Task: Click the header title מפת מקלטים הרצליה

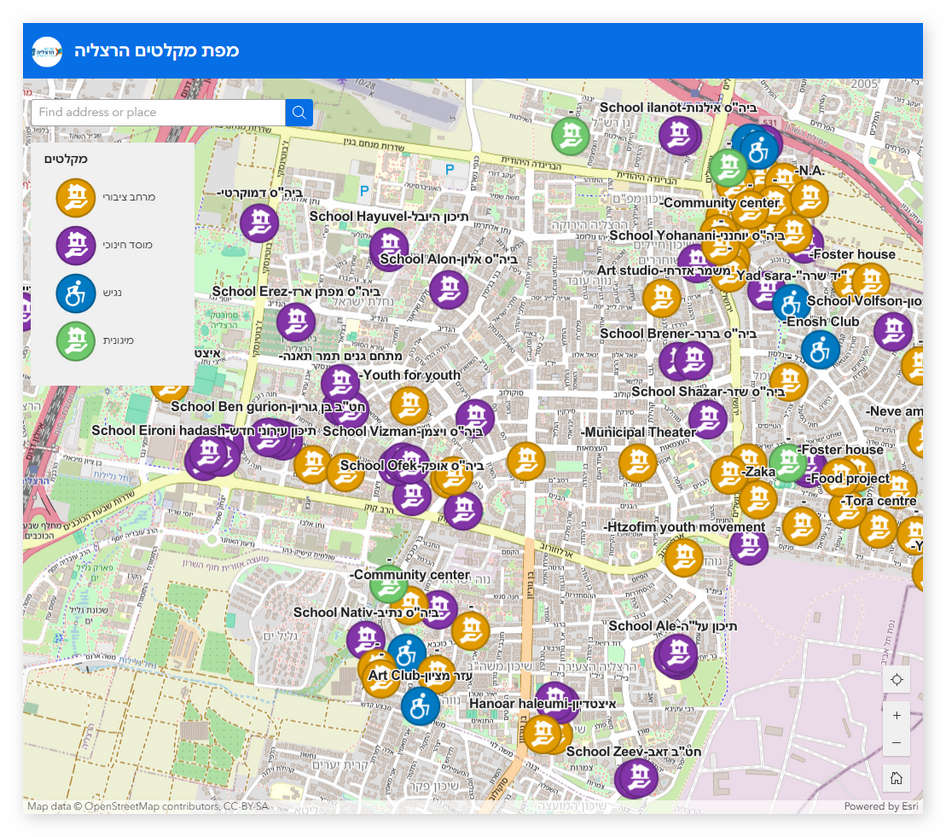Action: (156, 51)
